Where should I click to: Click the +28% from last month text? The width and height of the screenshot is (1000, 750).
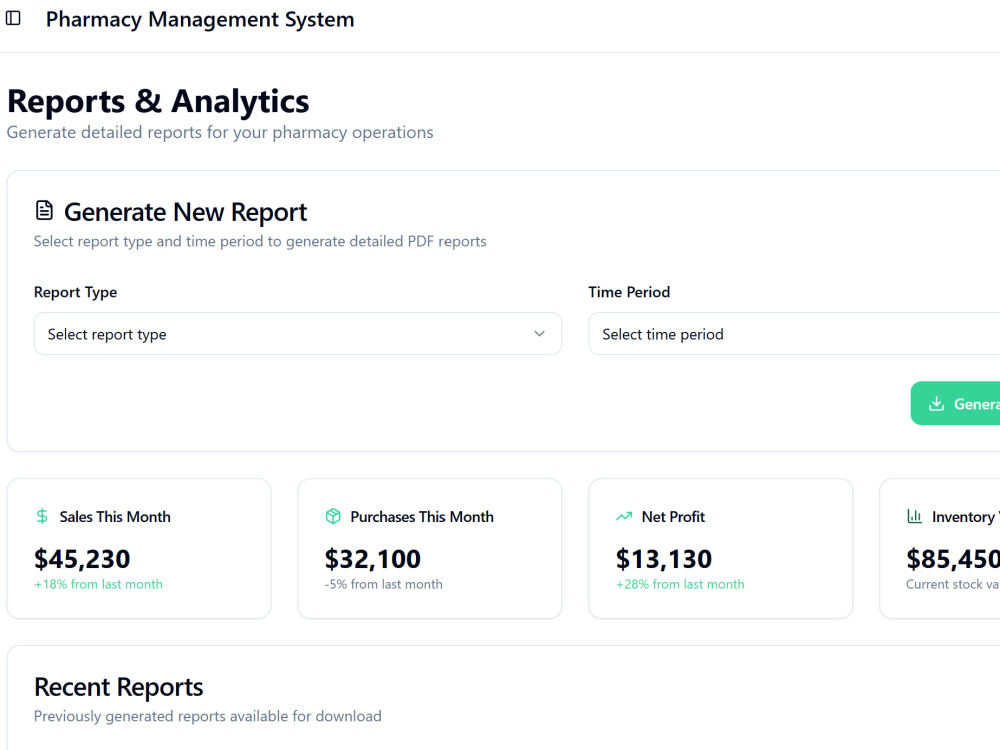[x=680, y=584]
